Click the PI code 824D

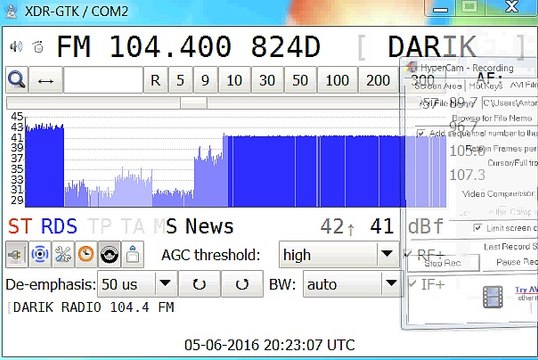tap(285, 47)
